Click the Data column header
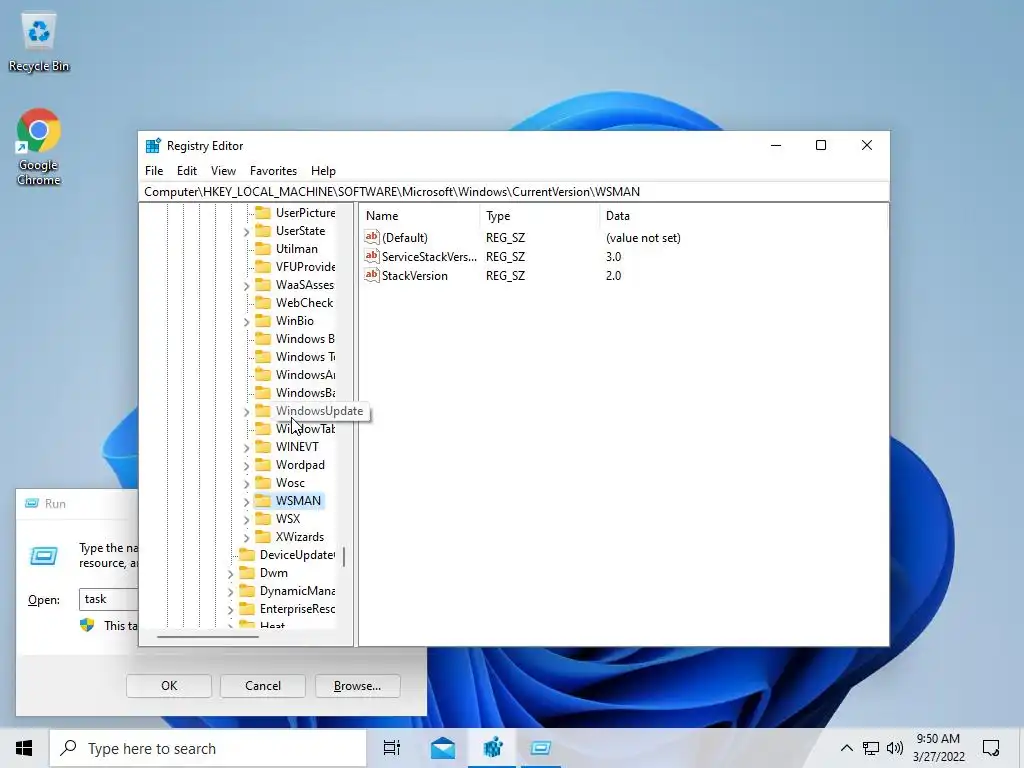Viewport: 1024px width, 768px height. [x=743, y=216]
